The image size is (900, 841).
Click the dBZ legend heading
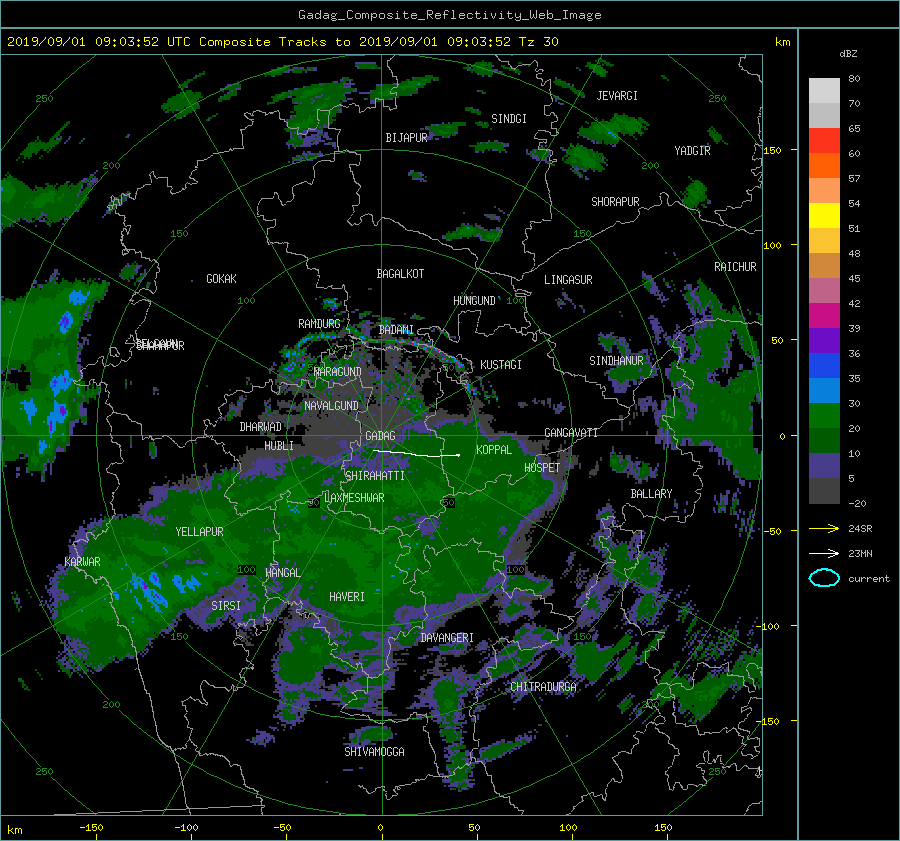[x=848, y=54]
